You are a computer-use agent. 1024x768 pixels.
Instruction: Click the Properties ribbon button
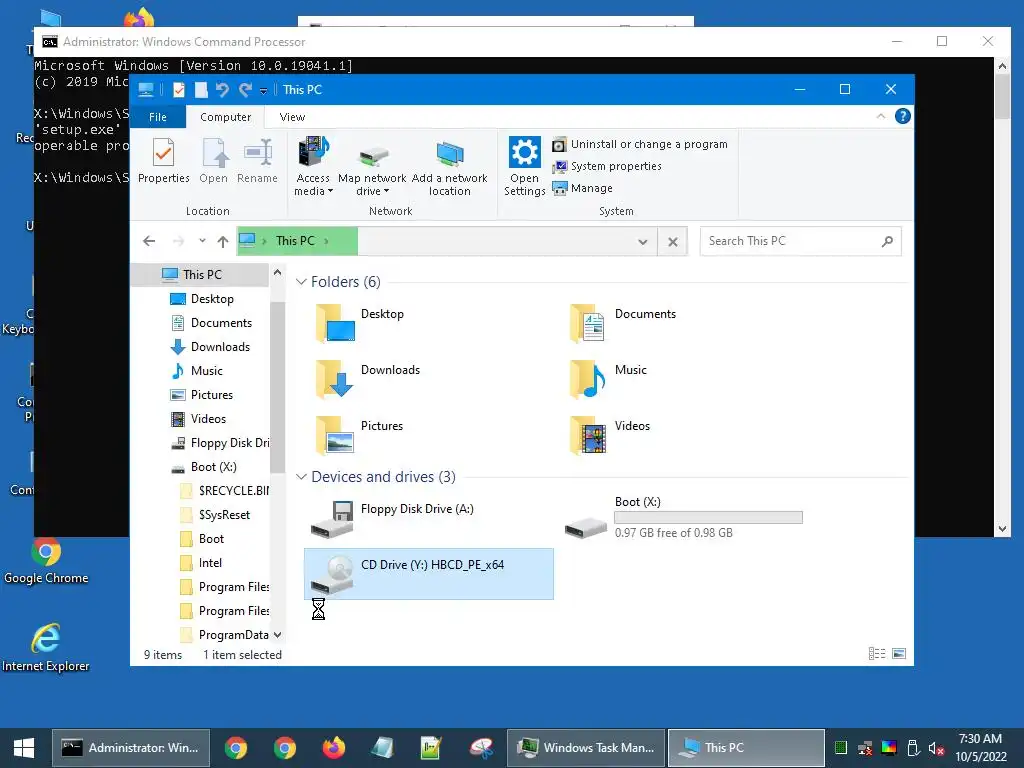click(x=163, y=161)
